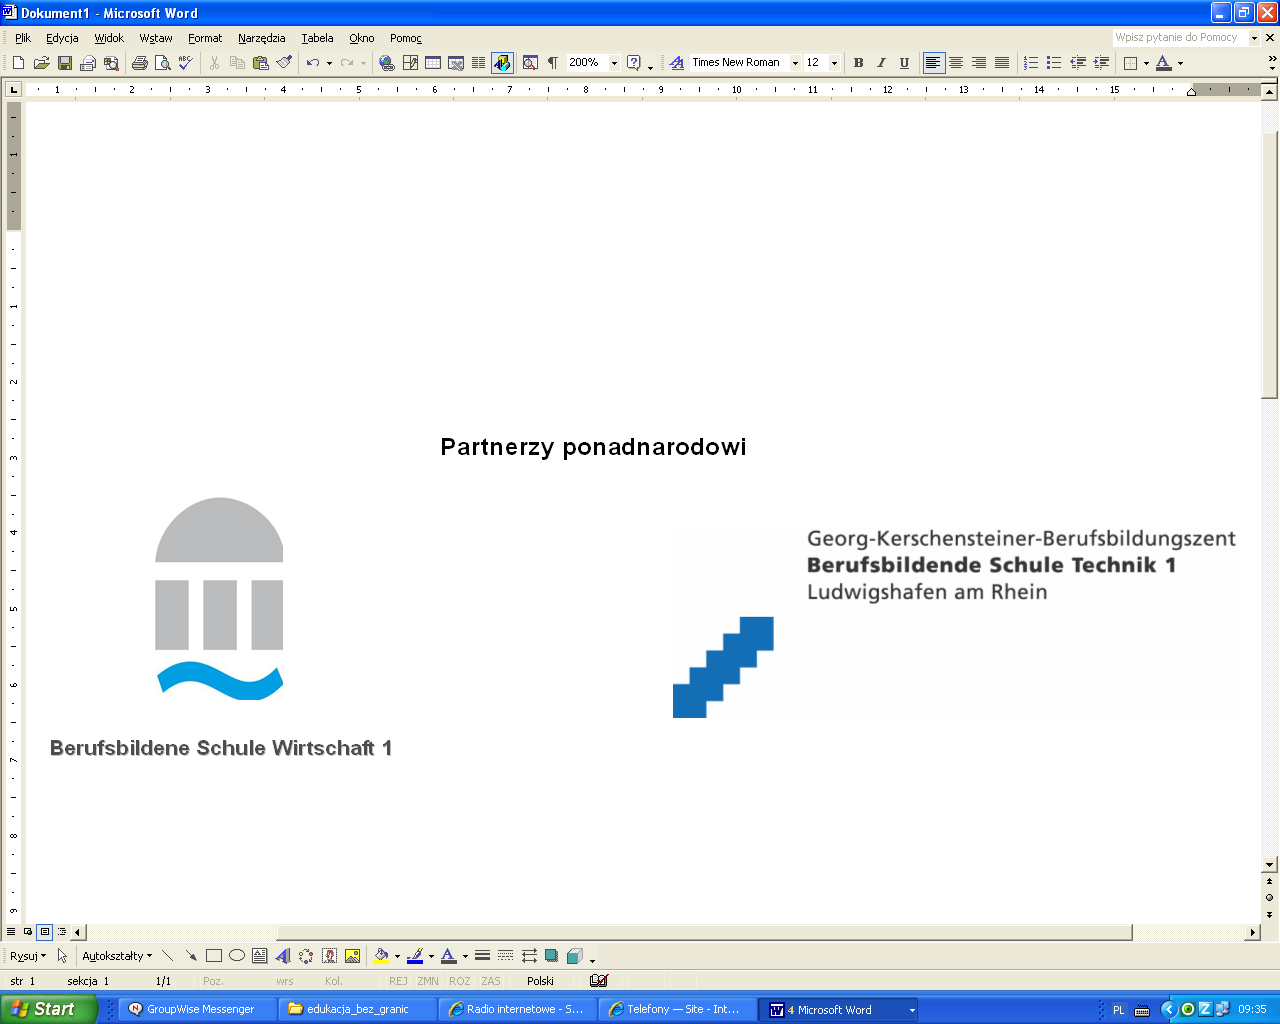Decrease indent icon
This screenshot has width=1280, height=1024.
(x=1078, y=63)
